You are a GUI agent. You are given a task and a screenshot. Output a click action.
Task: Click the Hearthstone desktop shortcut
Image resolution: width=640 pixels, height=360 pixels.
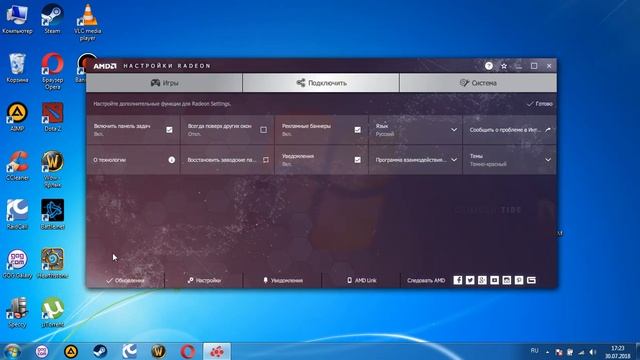pyautogui.click(x=52, y=263)
